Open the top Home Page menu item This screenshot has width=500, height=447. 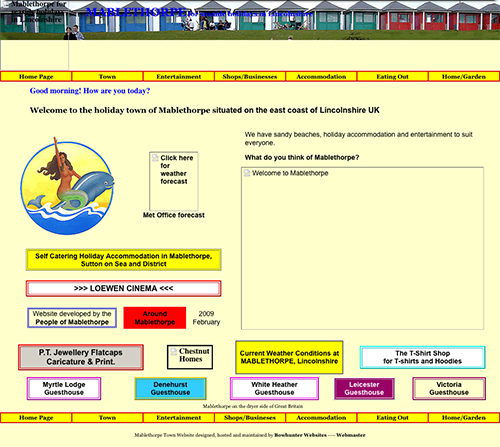36,76
